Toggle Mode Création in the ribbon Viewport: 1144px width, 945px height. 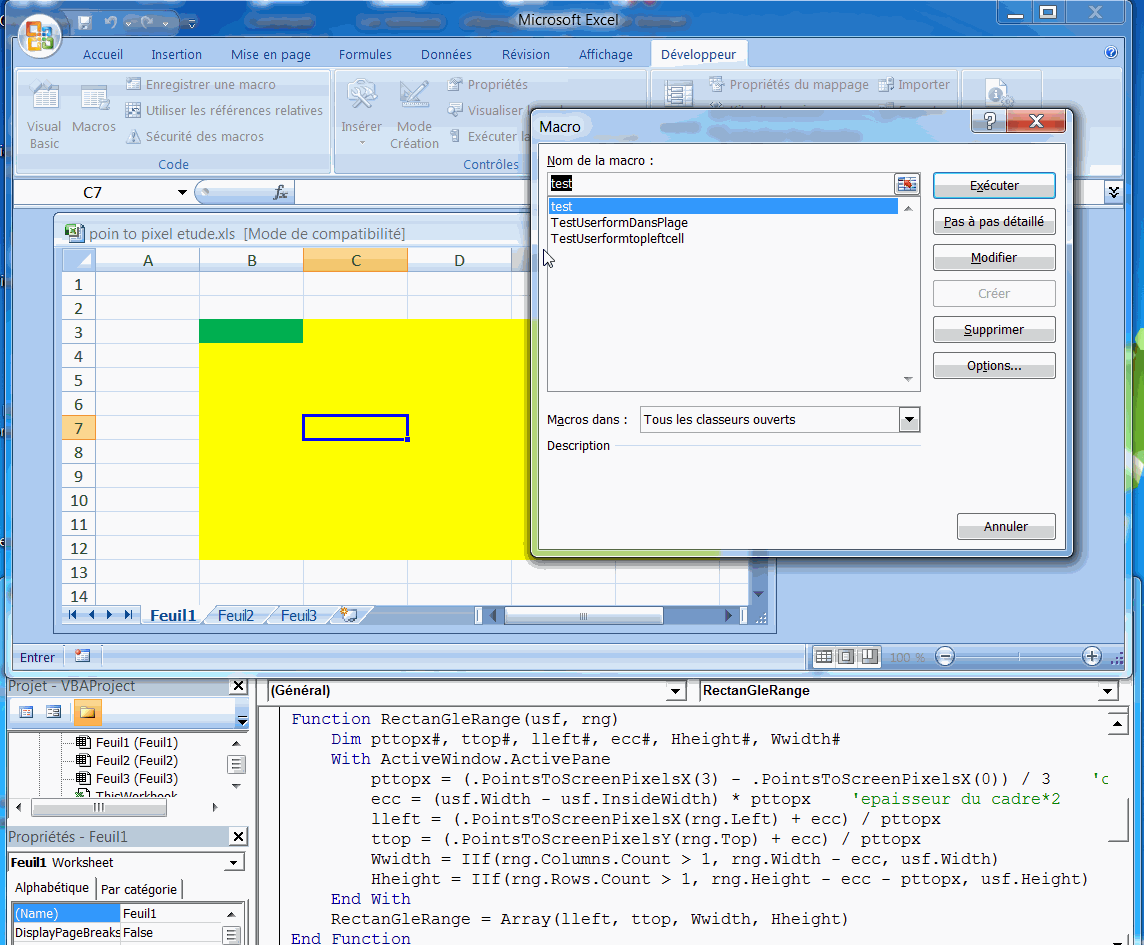coord(414,115)
